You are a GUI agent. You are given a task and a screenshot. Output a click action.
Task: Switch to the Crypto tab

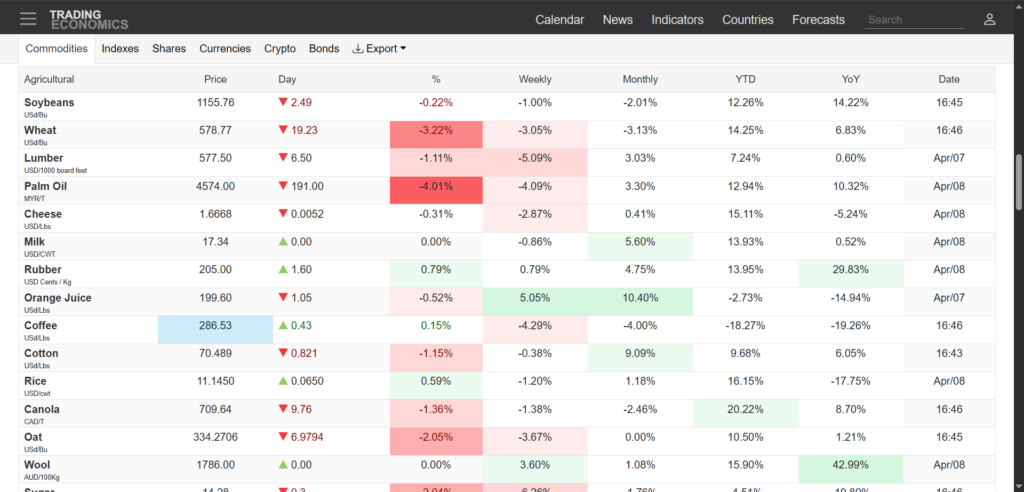(280, 48)
